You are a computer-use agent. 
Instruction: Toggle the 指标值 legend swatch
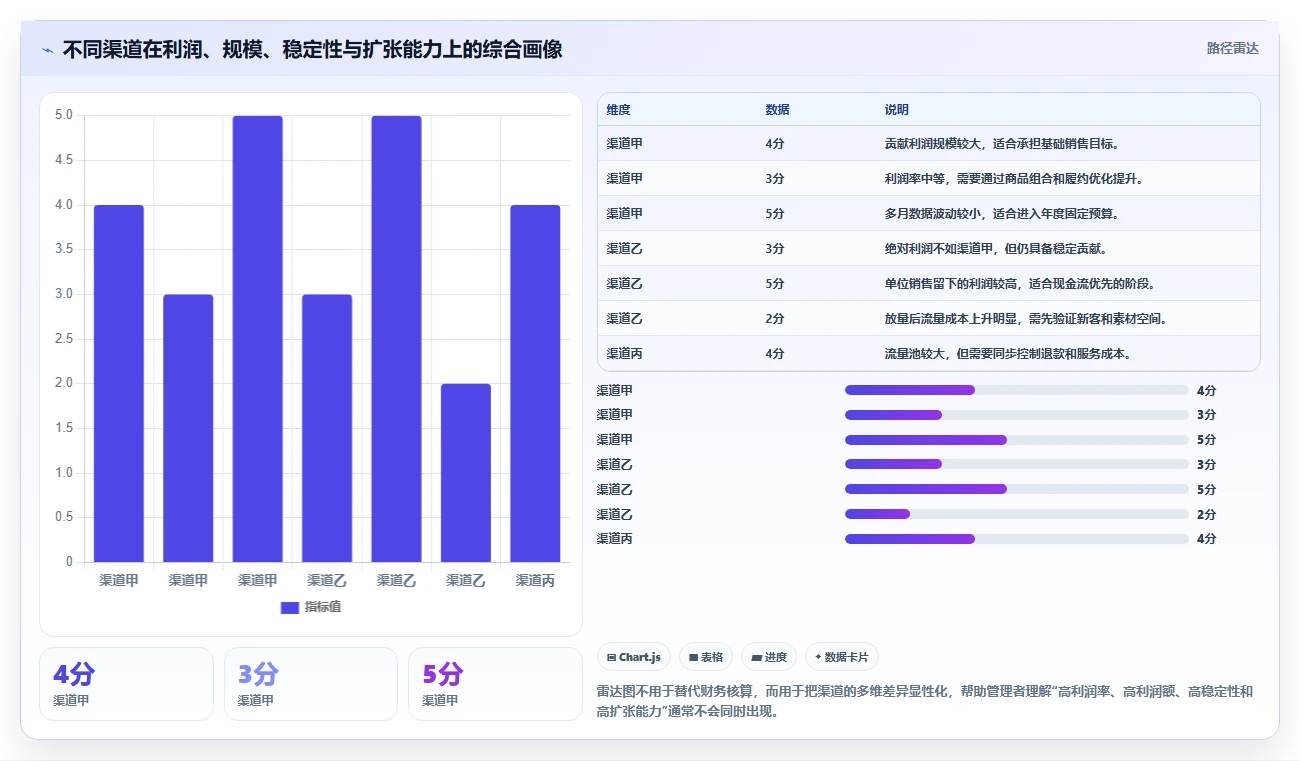(290, 607)
